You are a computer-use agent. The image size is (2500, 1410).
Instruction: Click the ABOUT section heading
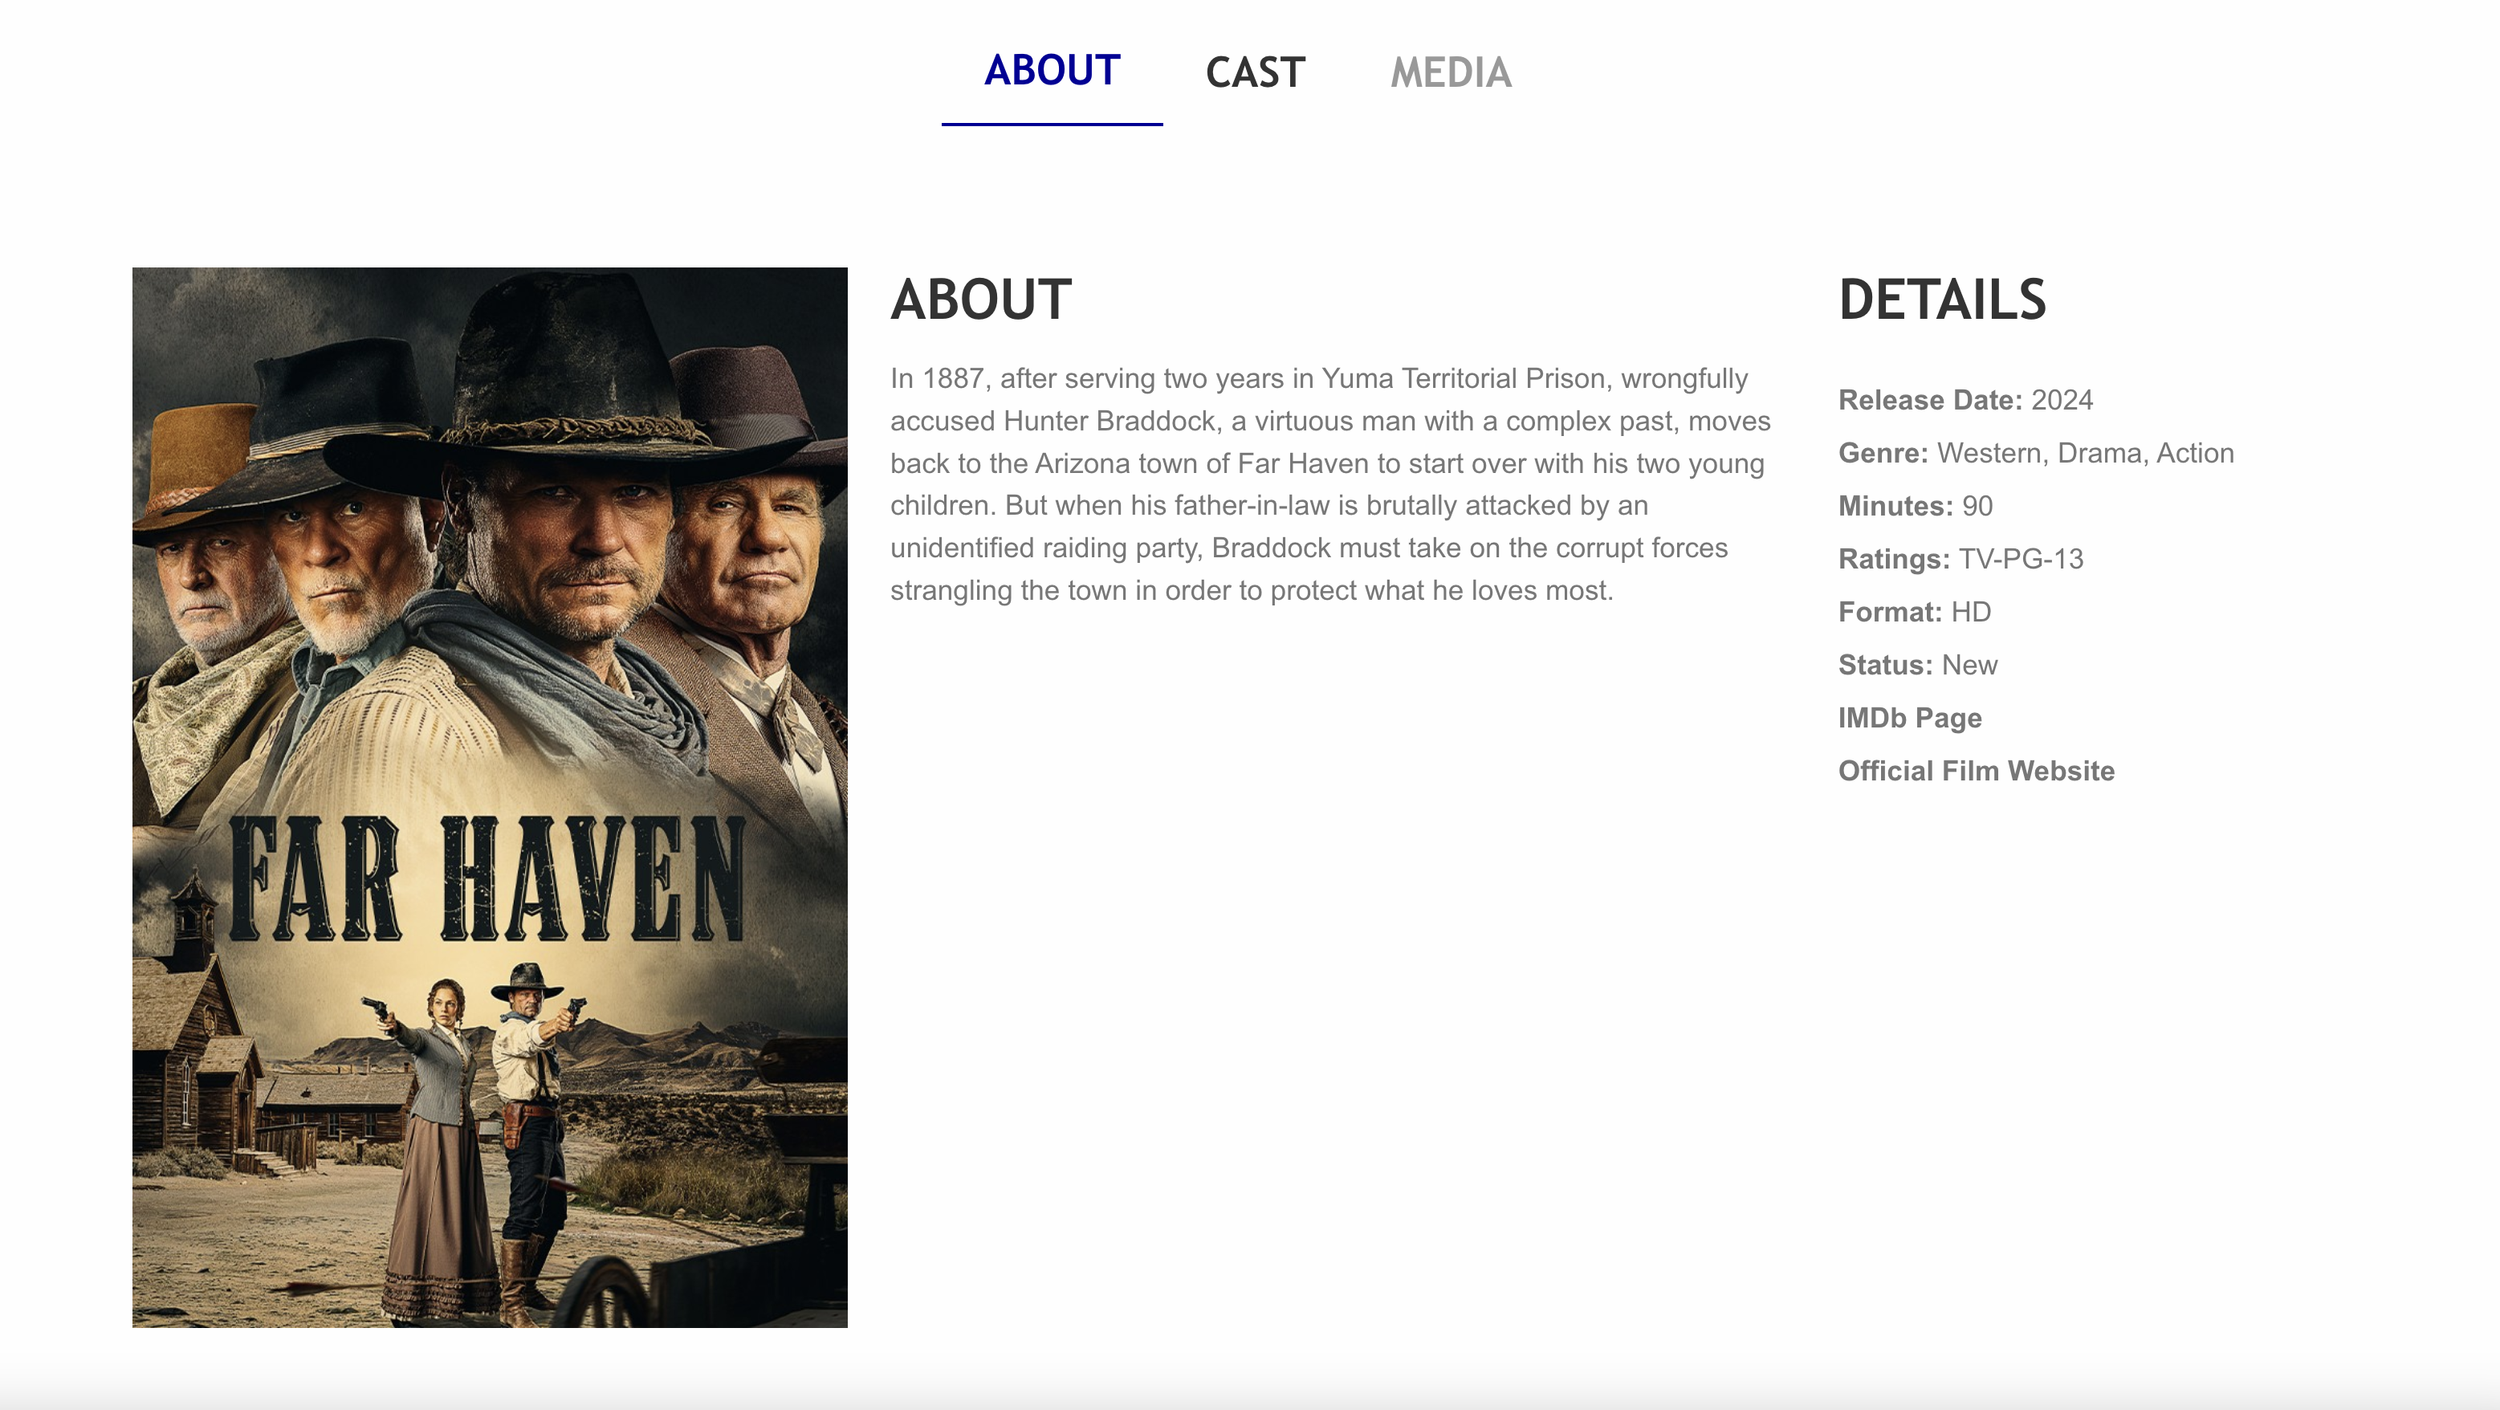(980, 300)
